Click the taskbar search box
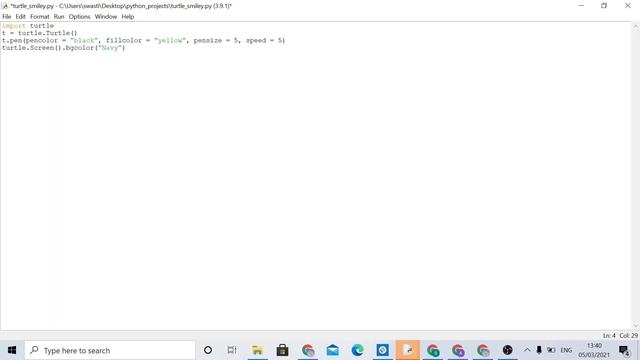This screenshot has height=360, width=640. coord(110,350)
